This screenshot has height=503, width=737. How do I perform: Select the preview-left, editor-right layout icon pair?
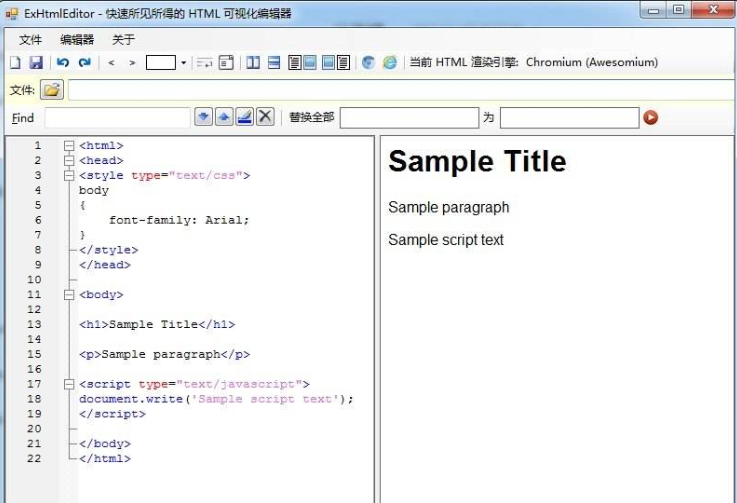(x=336, y=63)
